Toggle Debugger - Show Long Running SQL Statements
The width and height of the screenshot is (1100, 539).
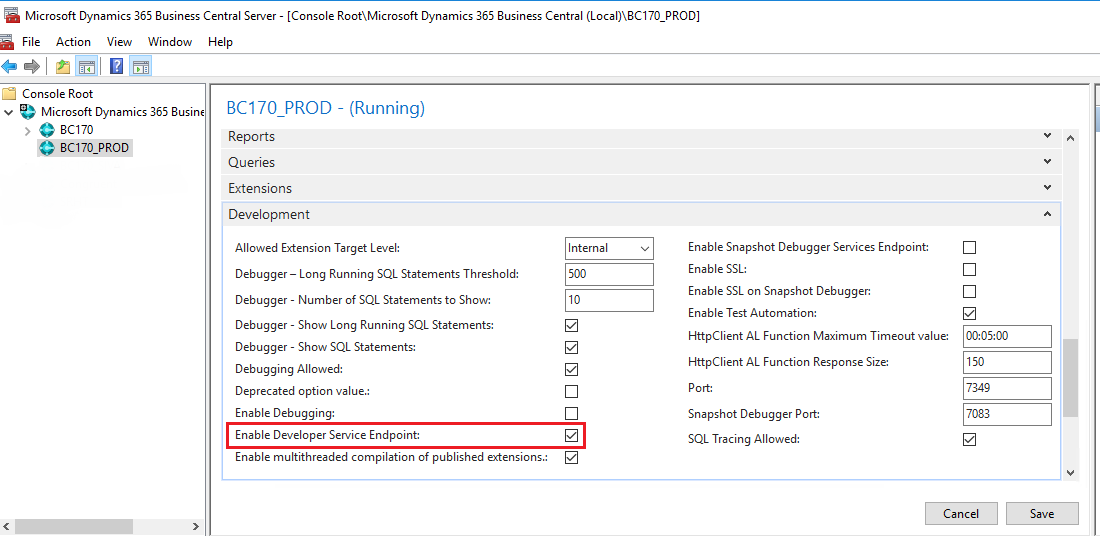pyautogui.click(x=571, y=326)
